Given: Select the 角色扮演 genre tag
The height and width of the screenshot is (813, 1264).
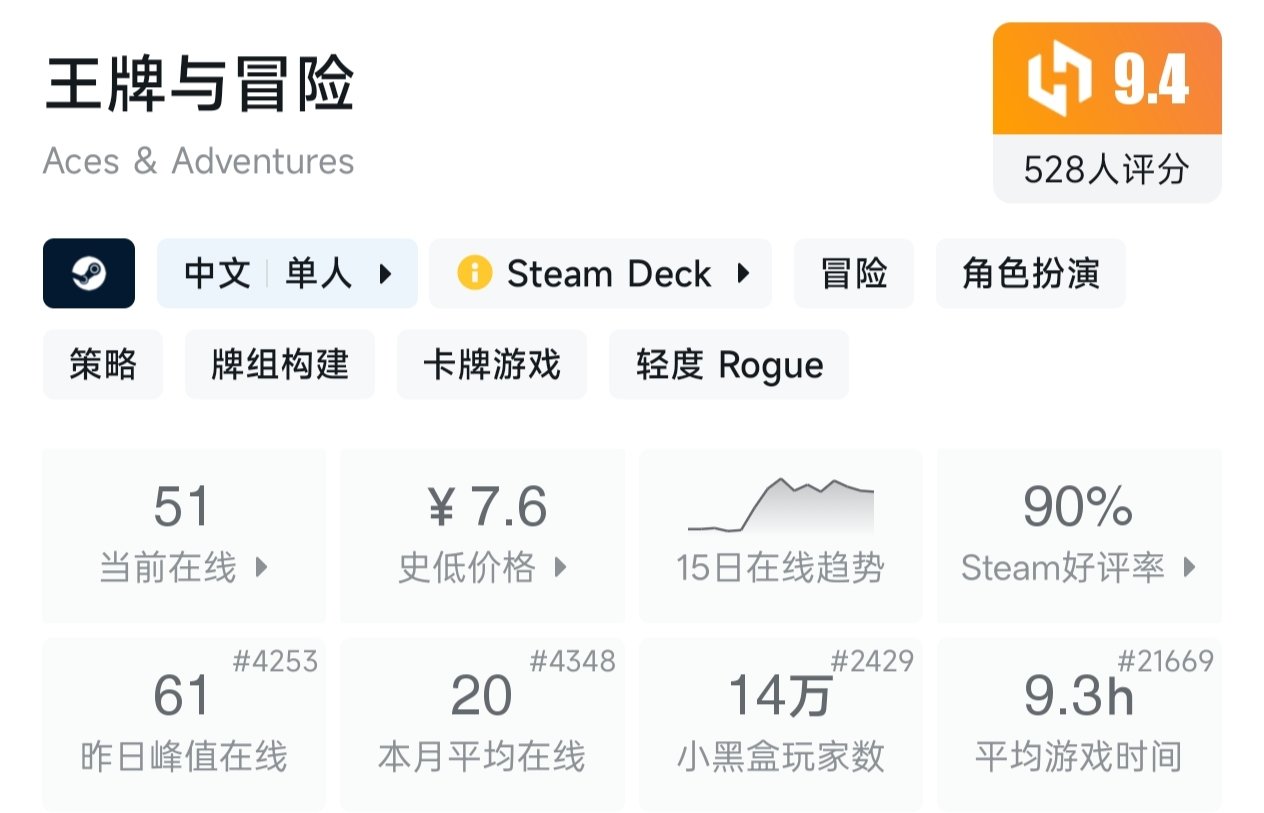Looking at the screenshot, I should coord(1030,273).
